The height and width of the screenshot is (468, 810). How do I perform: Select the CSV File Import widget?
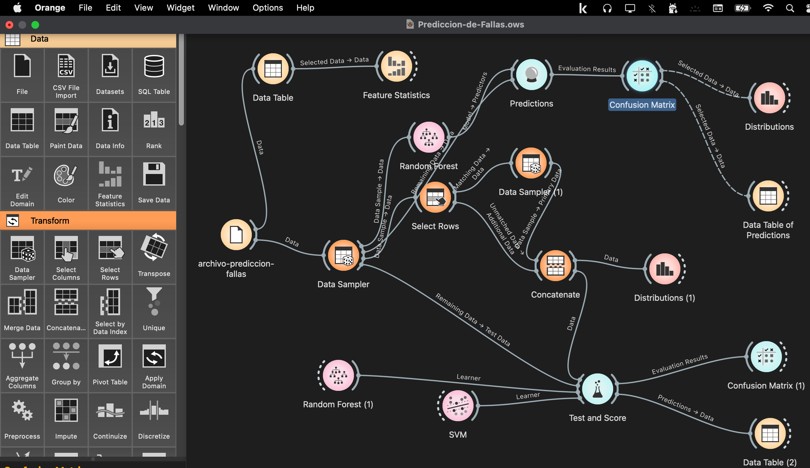[x=66, y=75]
